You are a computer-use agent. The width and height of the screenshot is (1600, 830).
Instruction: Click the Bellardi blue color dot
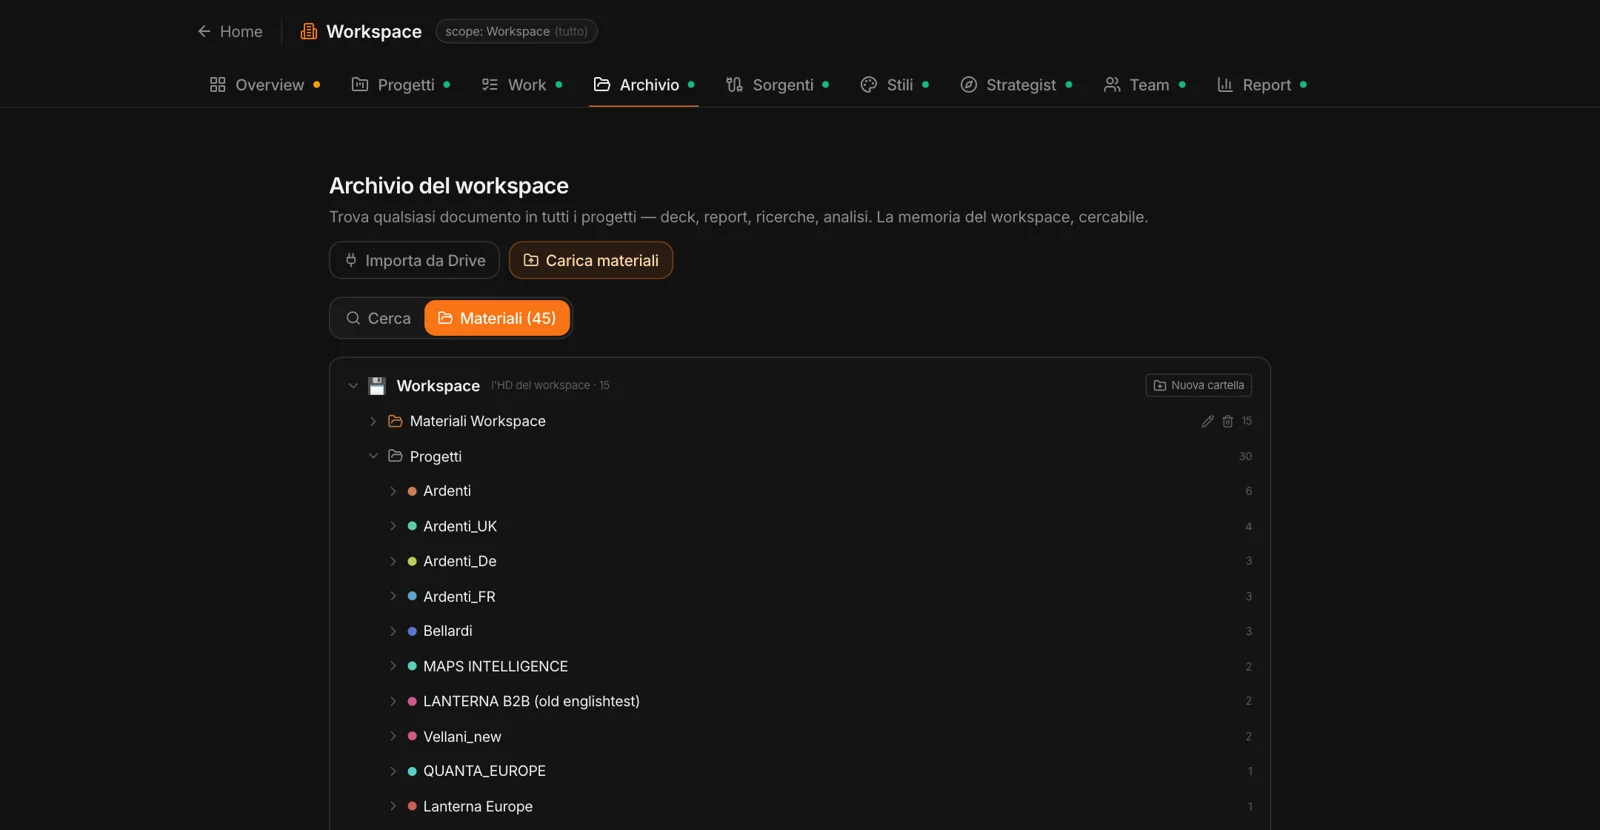coord(412,631)
